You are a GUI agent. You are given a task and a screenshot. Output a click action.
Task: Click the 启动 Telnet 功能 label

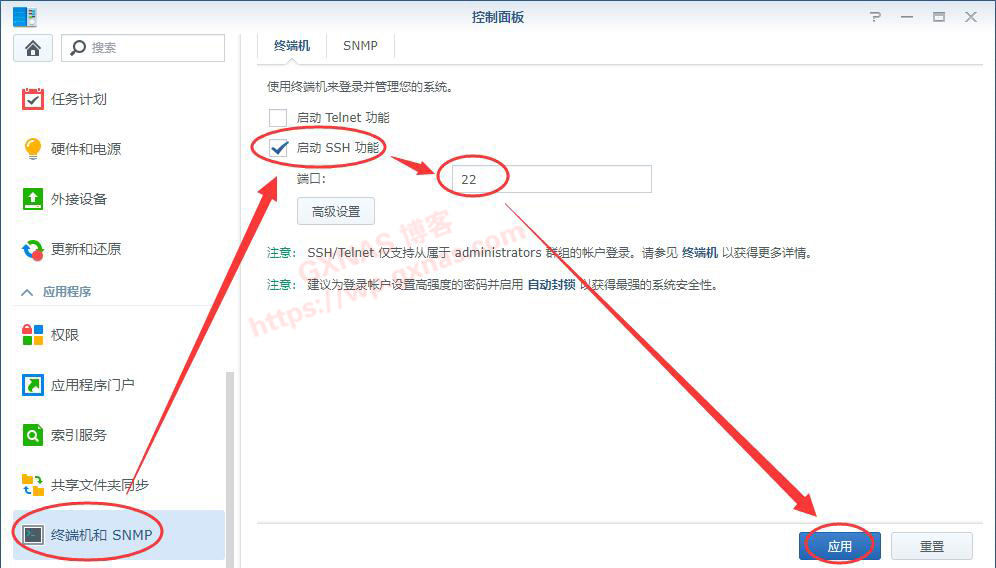coord(343,118)
